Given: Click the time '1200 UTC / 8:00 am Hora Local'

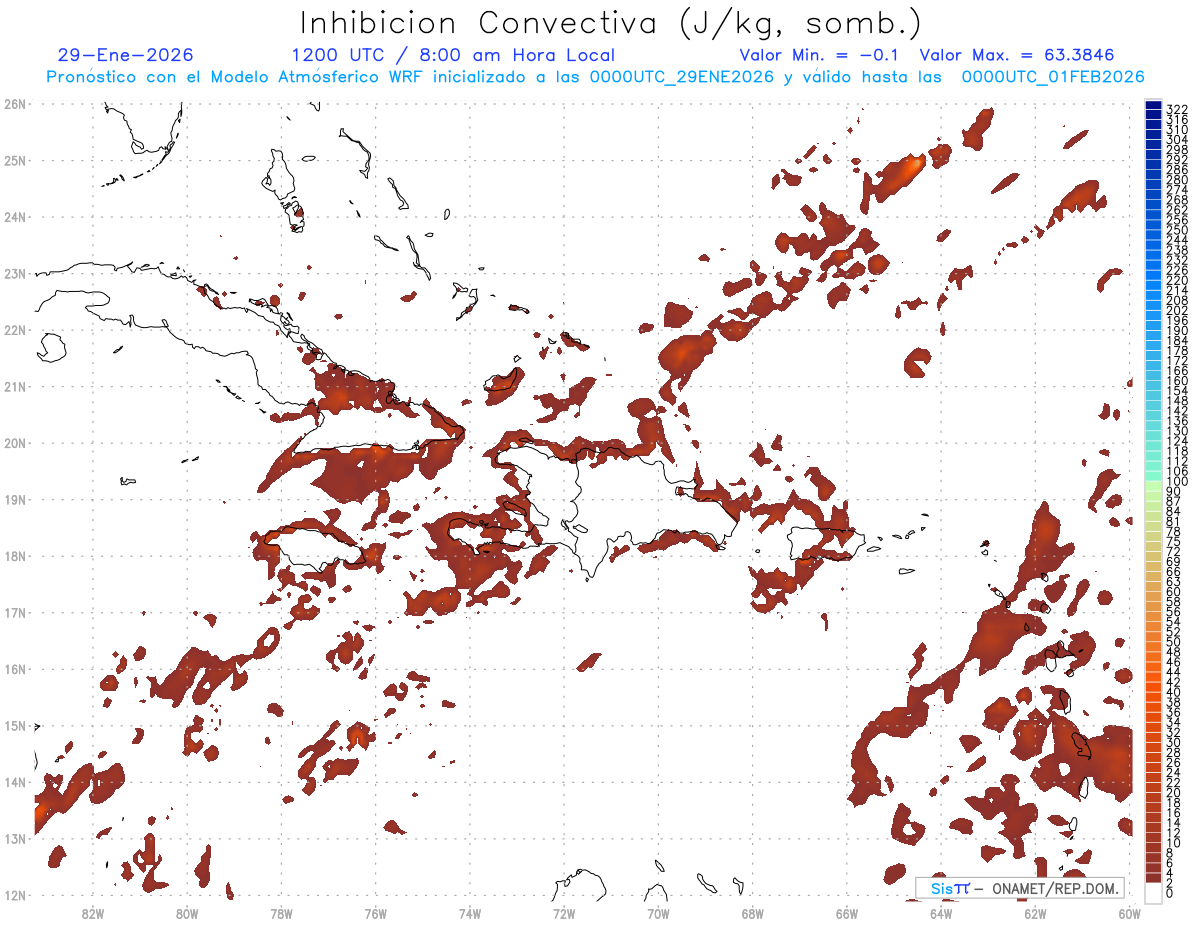Looking at the screenshot, I should pyautogui.click(x=453, y=56).
